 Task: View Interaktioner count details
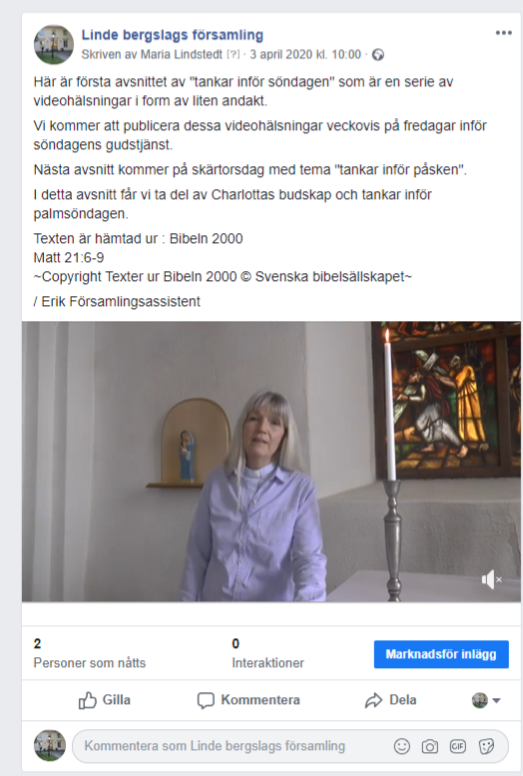tap(268, 653)
